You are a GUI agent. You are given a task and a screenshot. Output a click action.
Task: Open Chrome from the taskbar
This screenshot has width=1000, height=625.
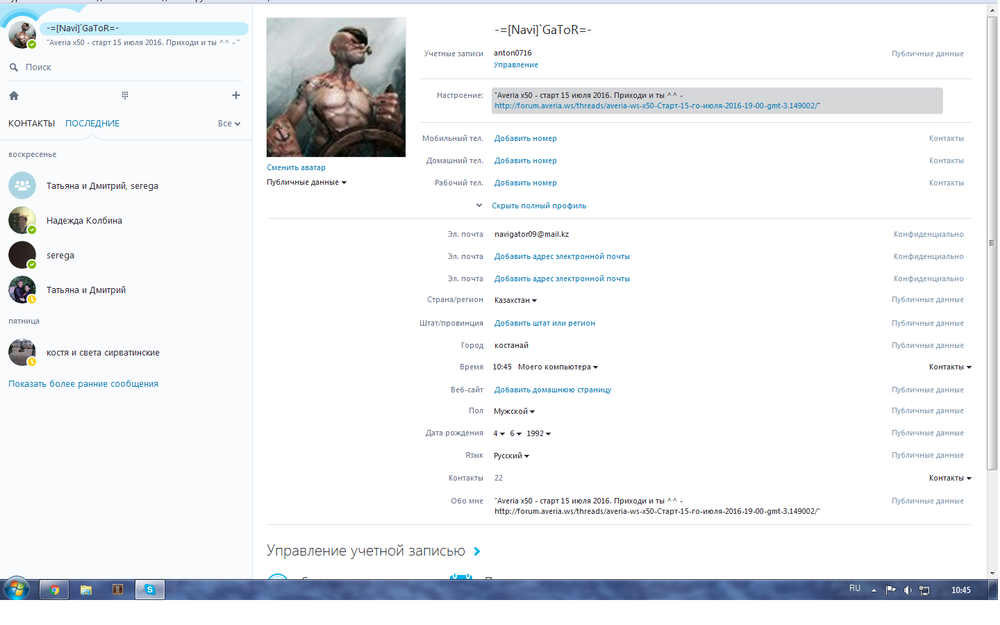(54, 590)
